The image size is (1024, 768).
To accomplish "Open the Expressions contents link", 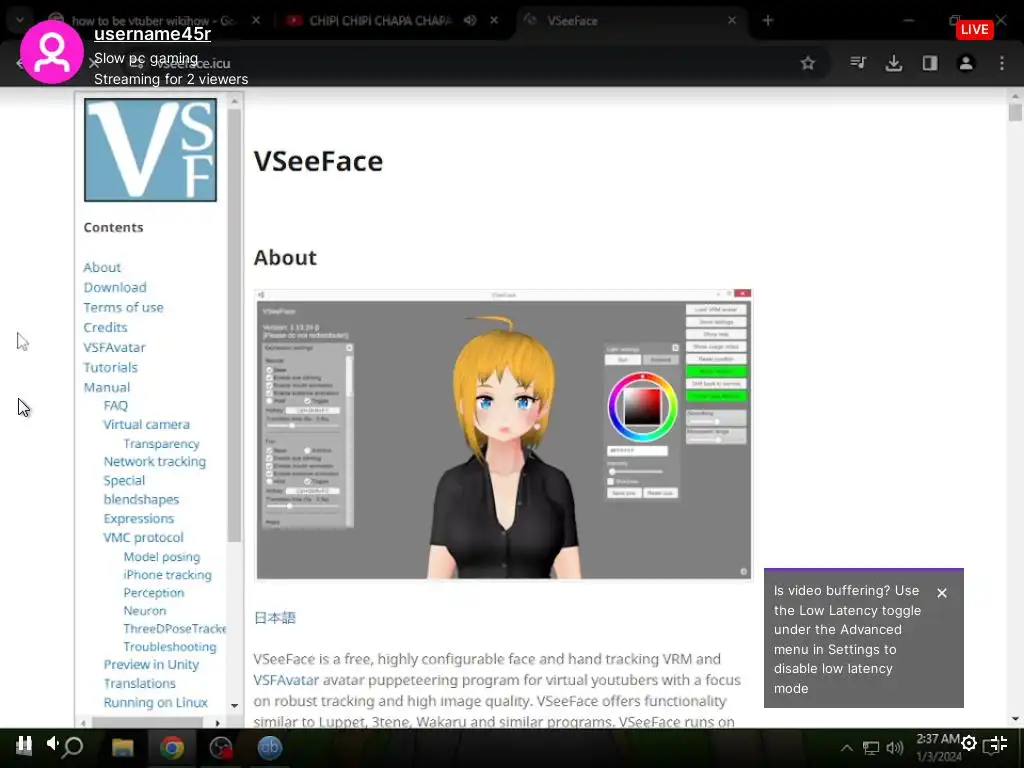I will (x=138, y=519).
